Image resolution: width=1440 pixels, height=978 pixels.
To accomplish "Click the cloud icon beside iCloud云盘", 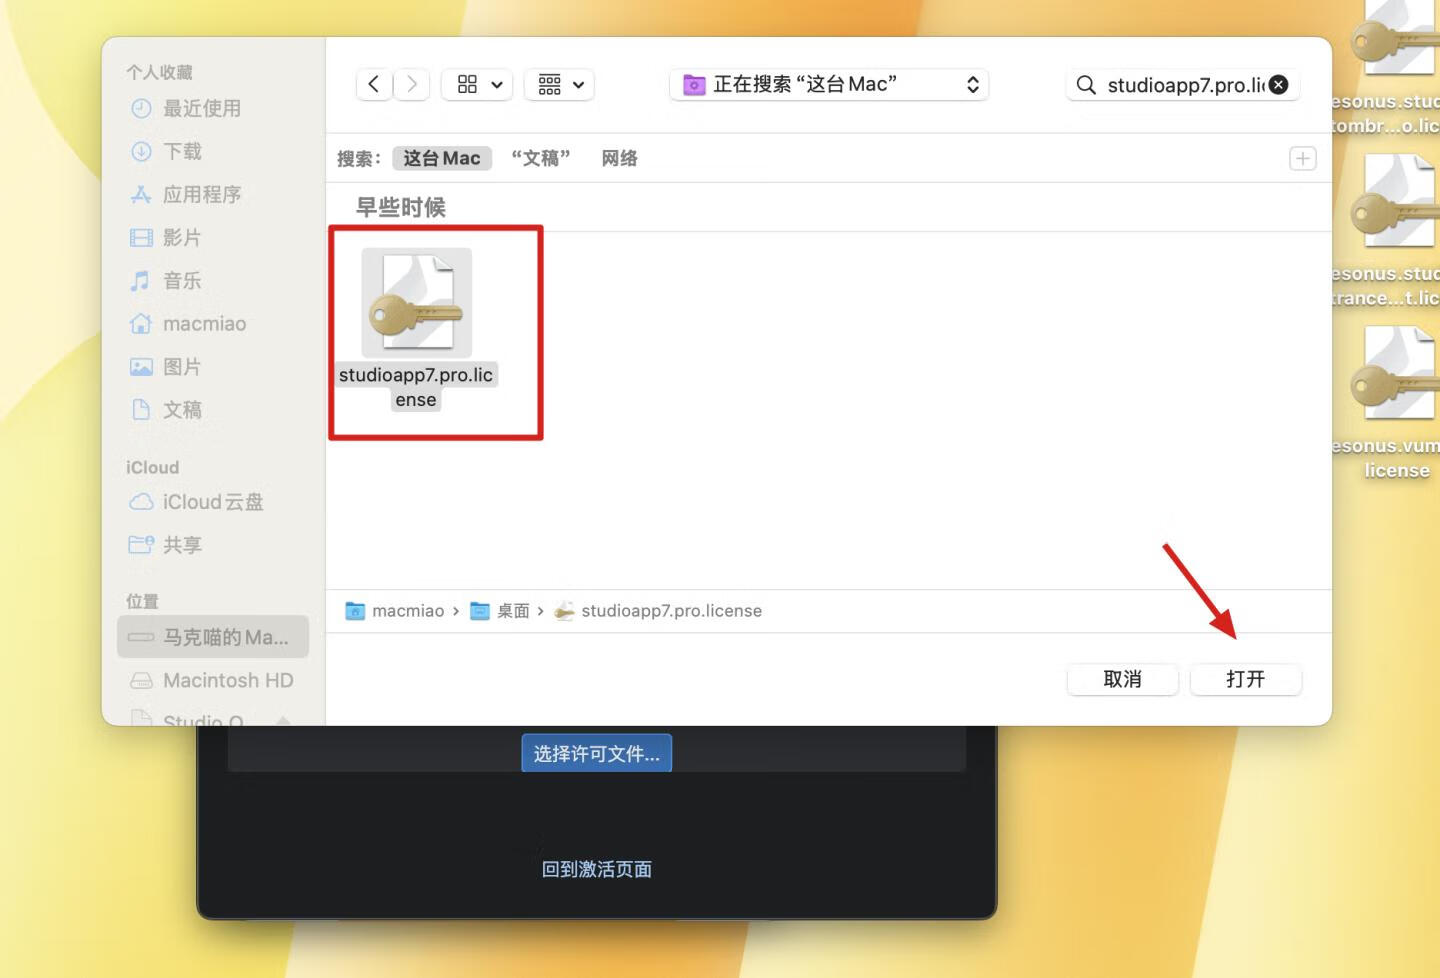I will [141, 501].
